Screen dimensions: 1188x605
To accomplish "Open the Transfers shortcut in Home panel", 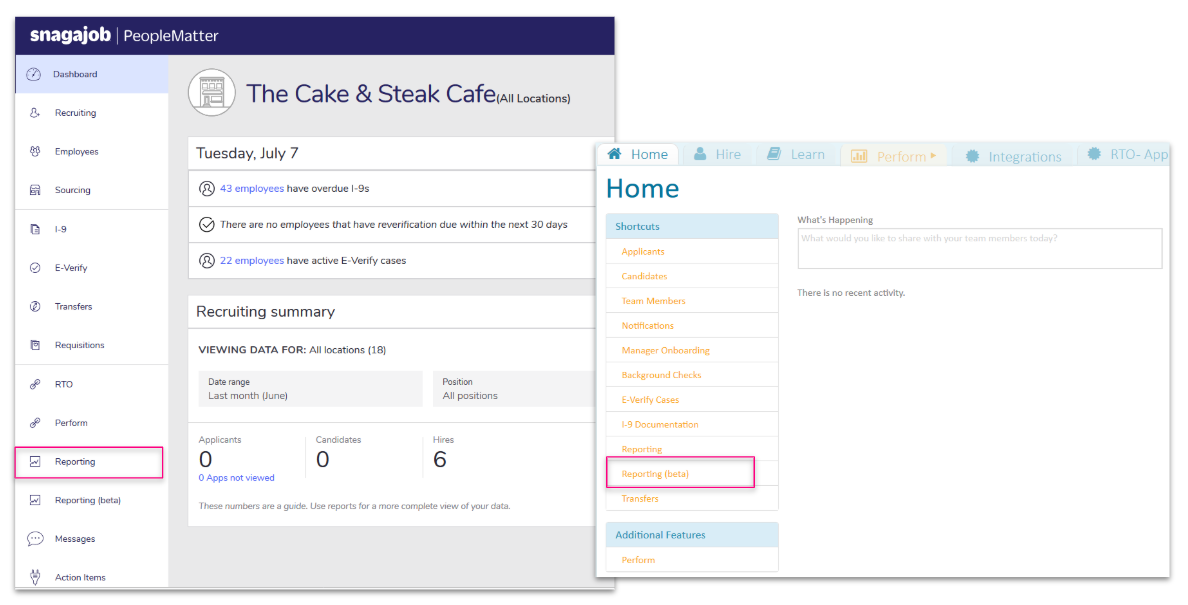I will (x=639, y=498).
